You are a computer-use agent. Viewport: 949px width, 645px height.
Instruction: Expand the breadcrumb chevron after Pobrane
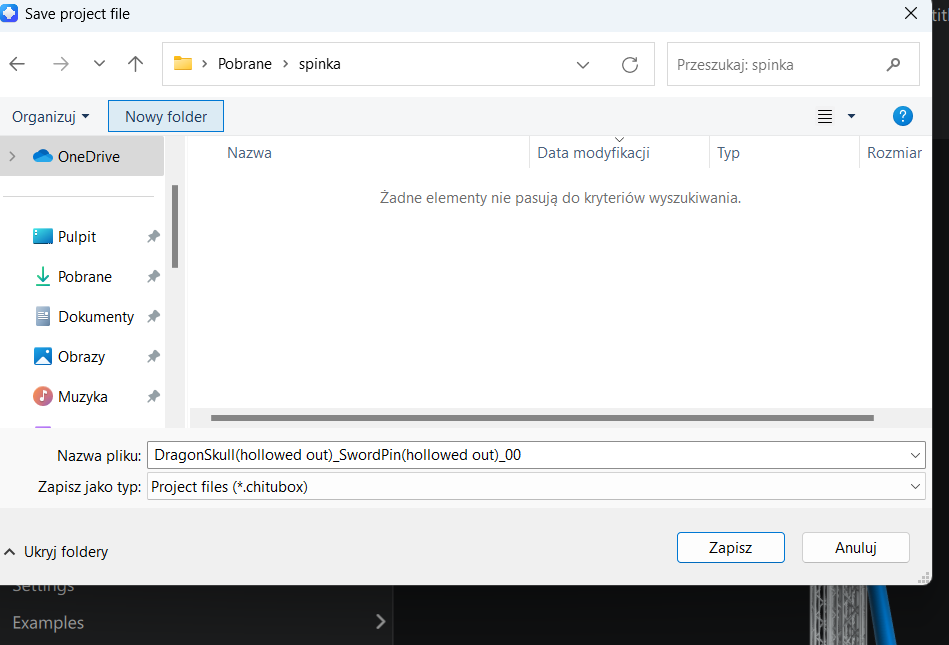click(x=286, y=64)
